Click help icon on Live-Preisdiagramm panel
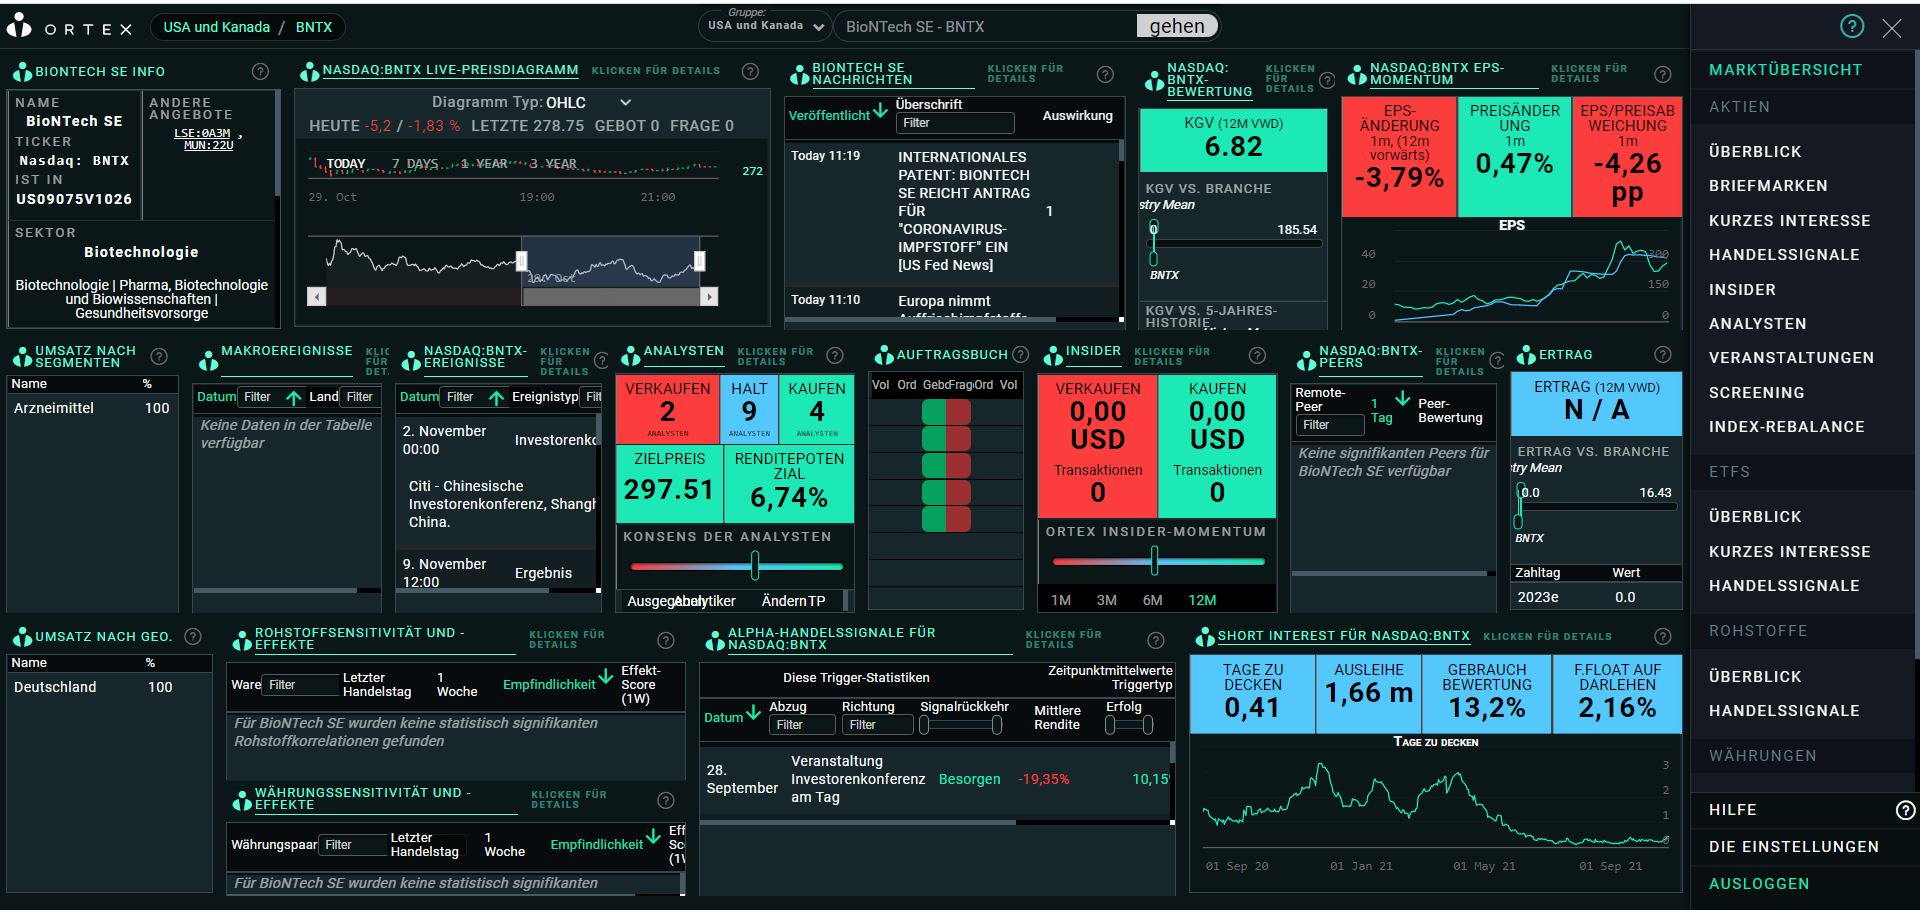Screen dimensions: 1920x910 (x=750, y=71)
